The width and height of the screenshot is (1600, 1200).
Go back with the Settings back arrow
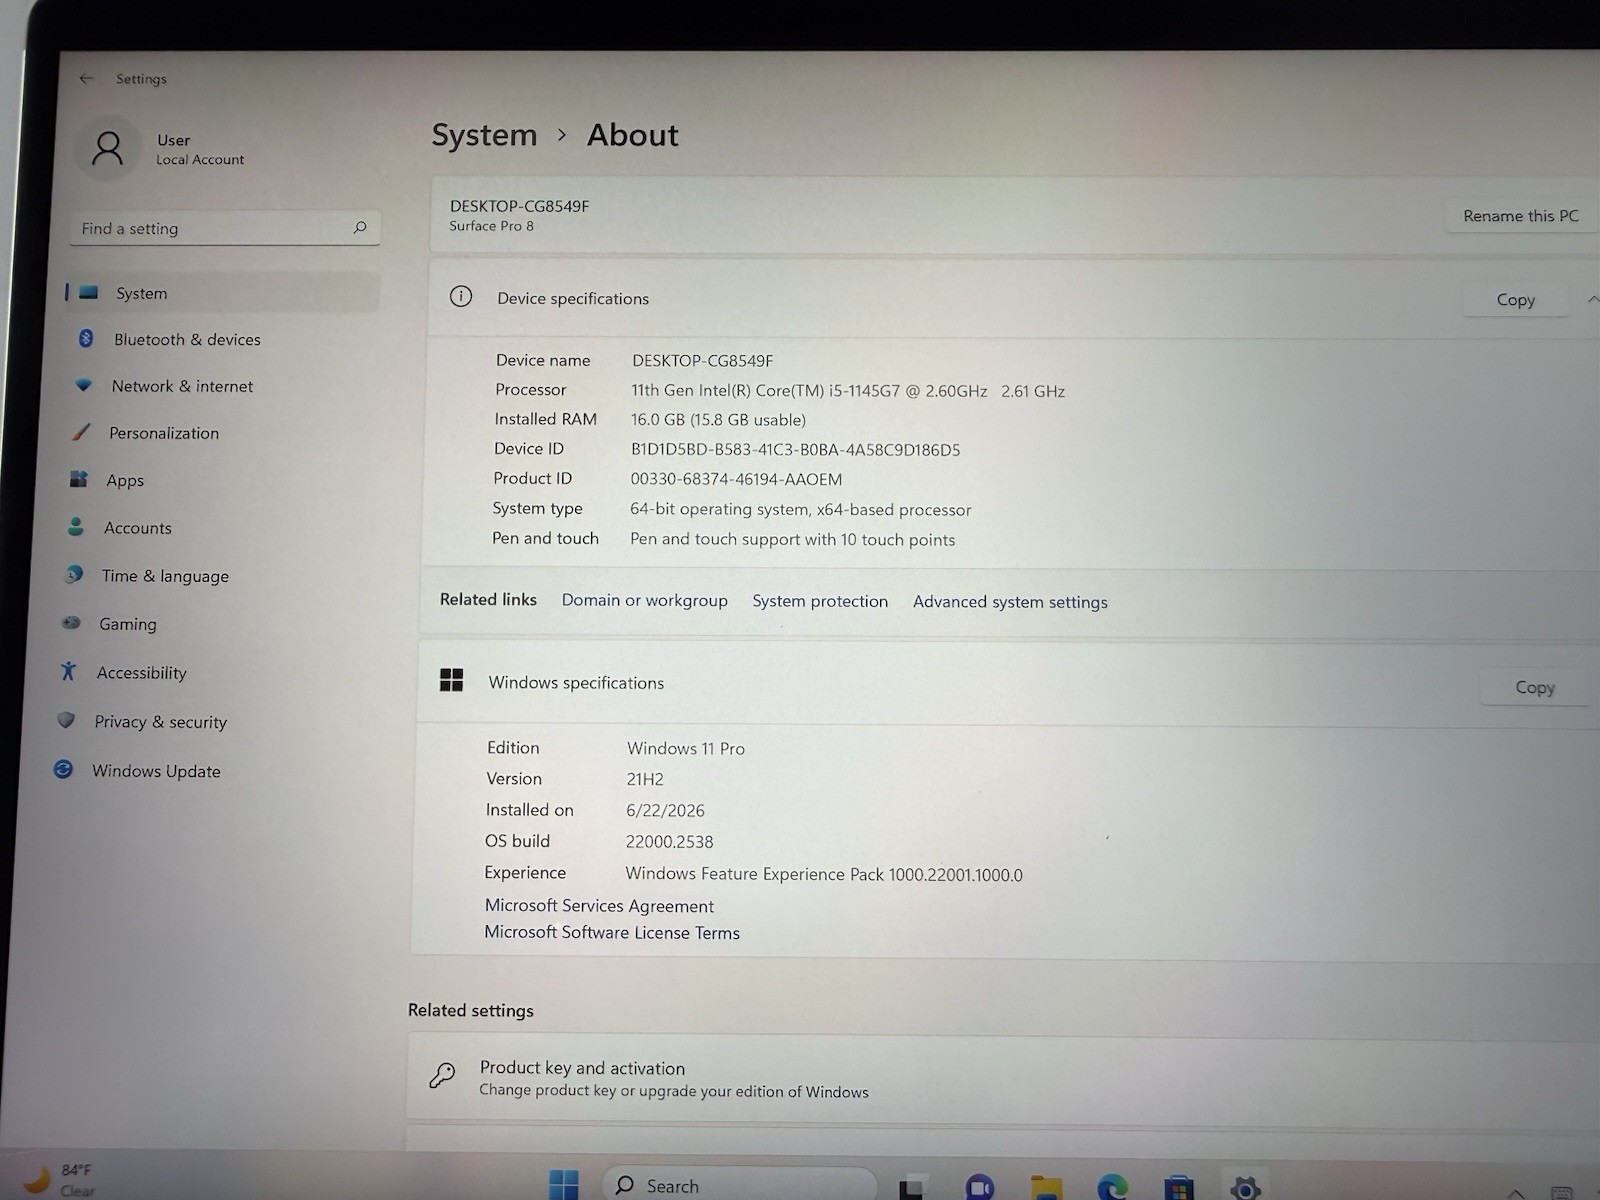click(86, 78)
